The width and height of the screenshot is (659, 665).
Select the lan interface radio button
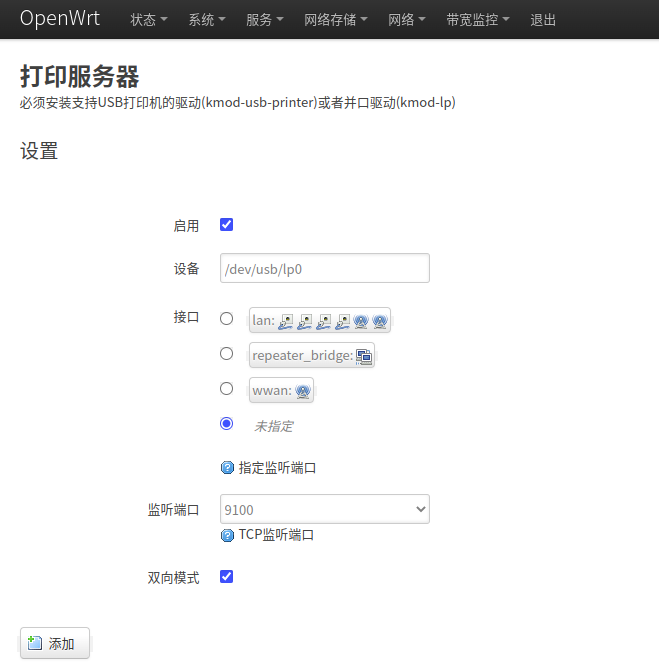click(x=227, y=319)
